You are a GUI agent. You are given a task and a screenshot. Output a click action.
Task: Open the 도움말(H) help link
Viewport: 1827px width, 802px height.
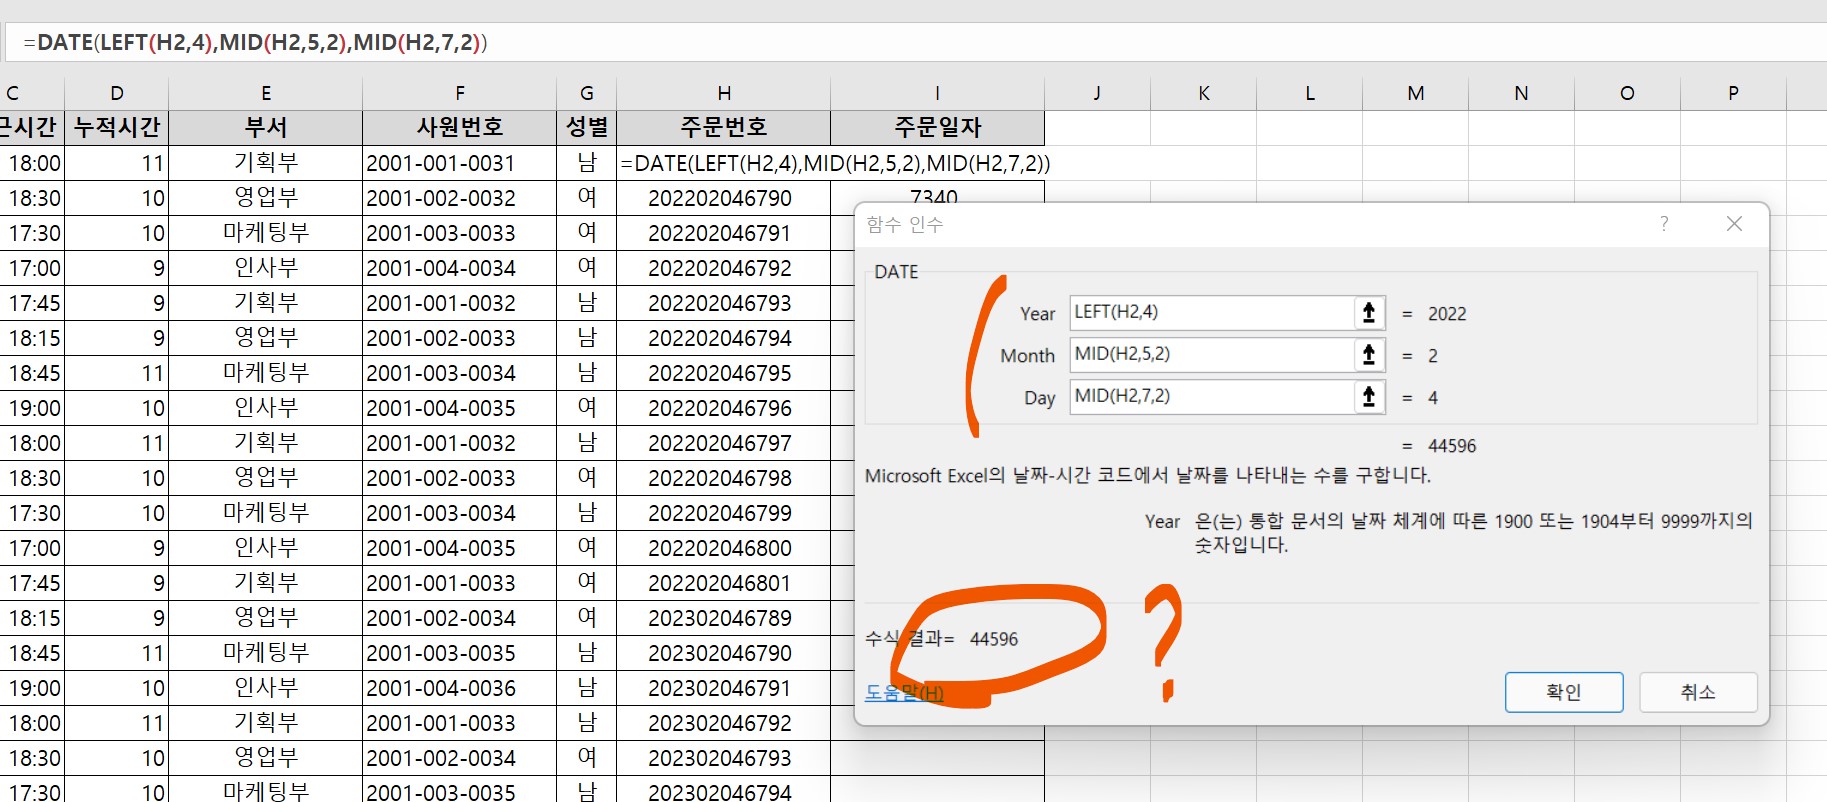point(904,692)
